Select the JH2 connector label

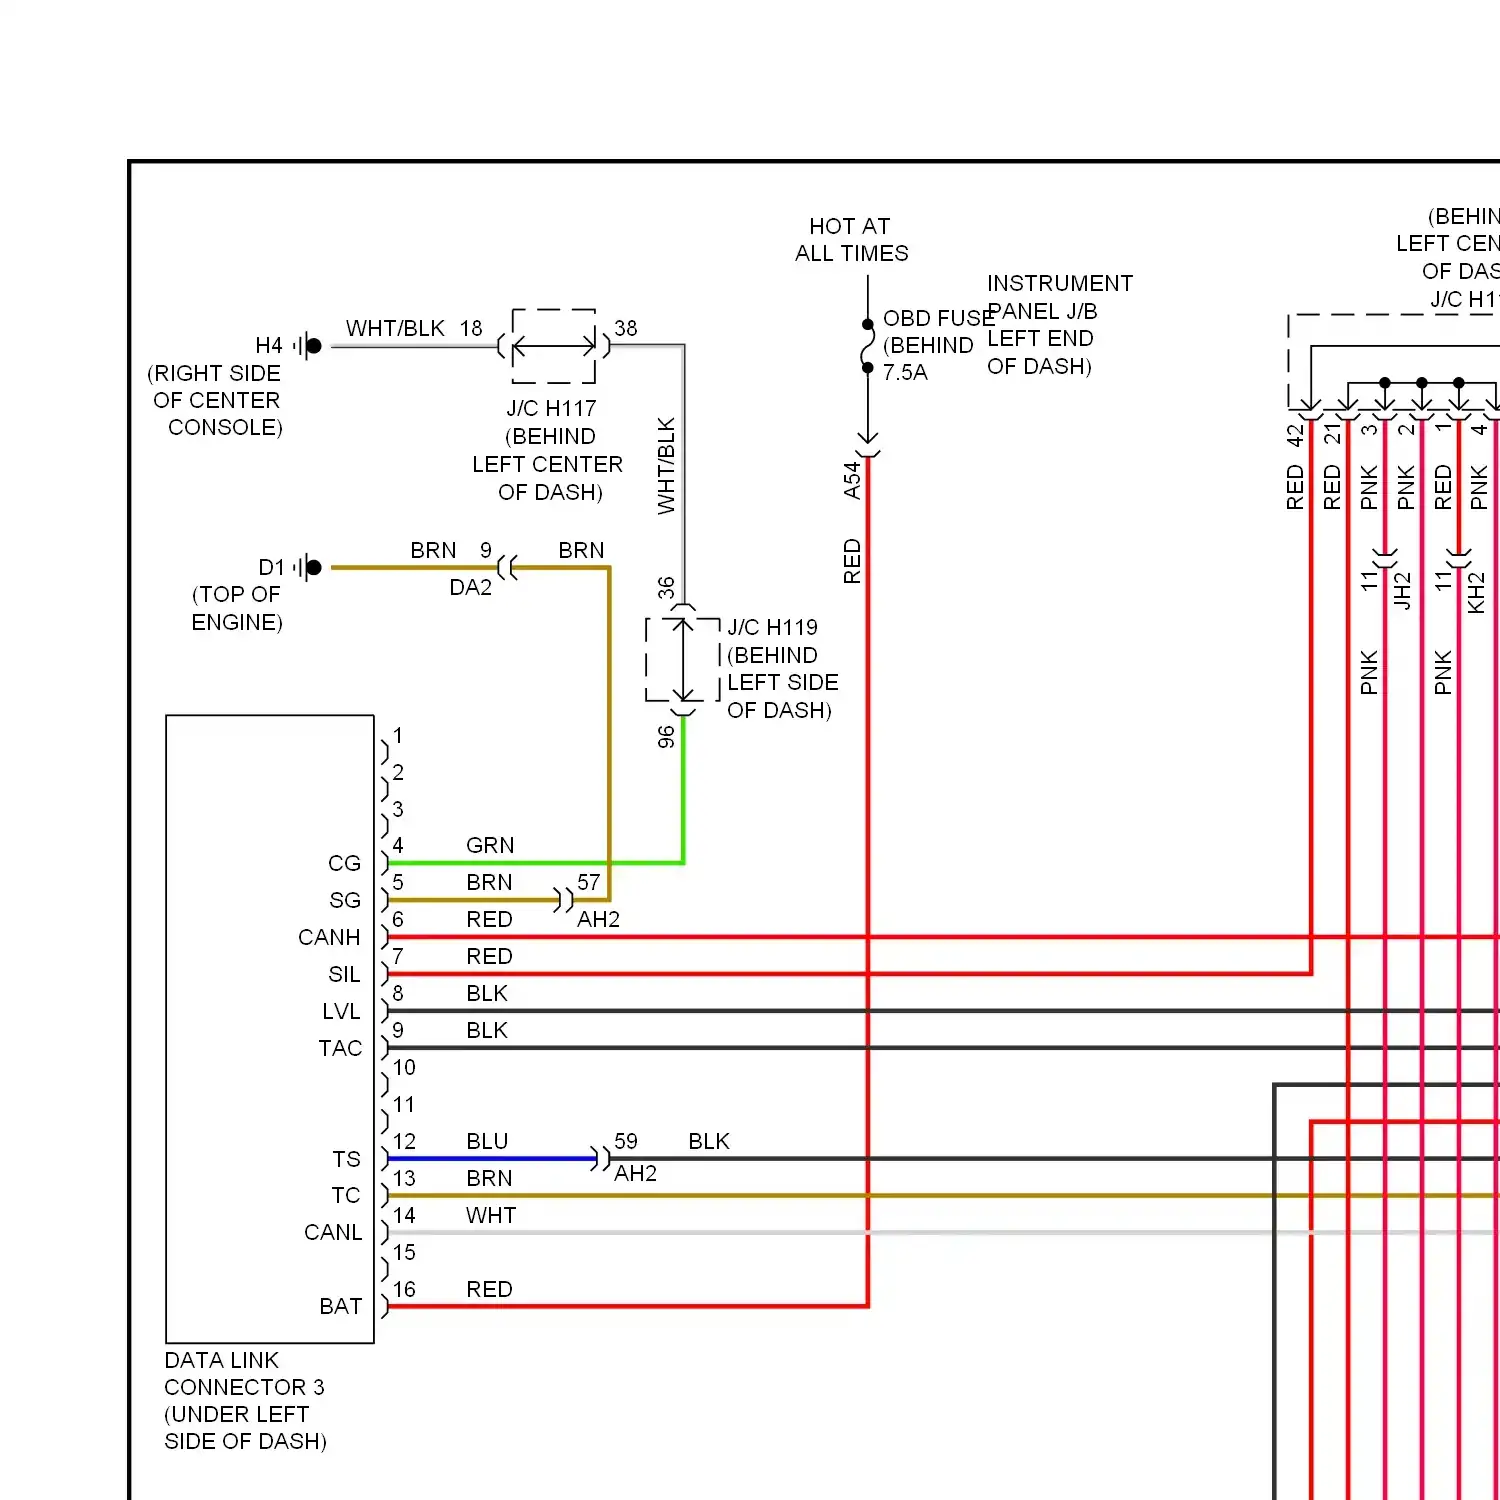point(1403,590)
